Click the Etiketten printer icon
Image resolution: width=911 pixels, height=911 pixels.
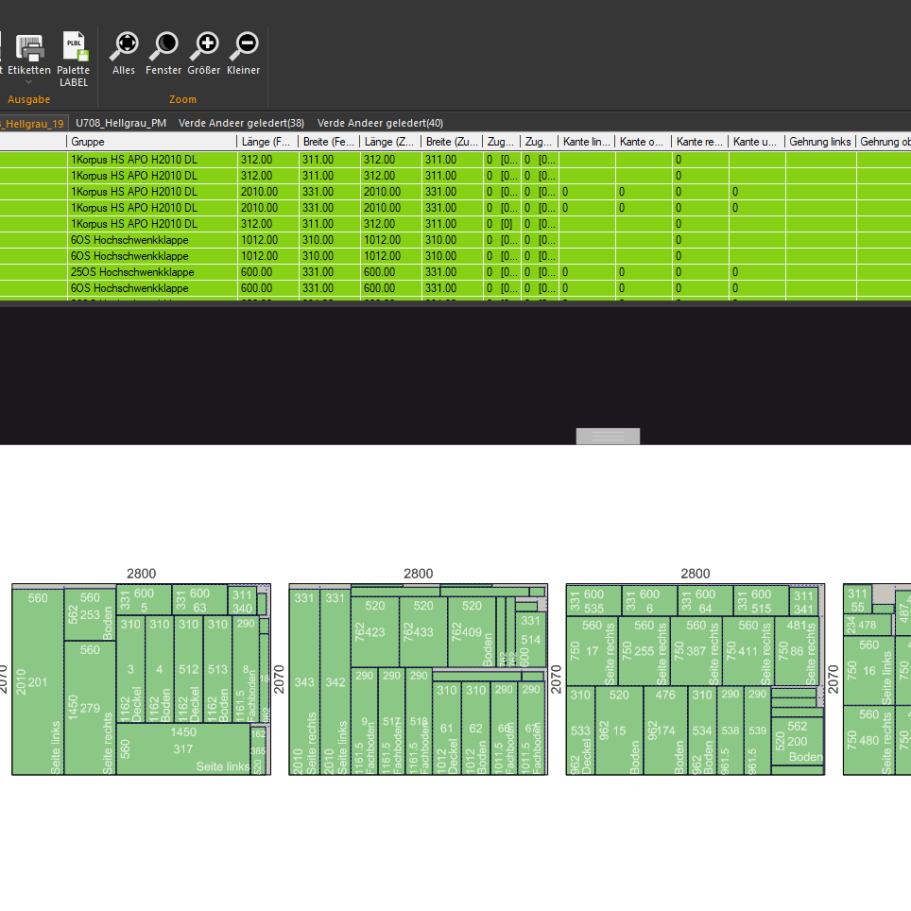(x=31, y=46)
